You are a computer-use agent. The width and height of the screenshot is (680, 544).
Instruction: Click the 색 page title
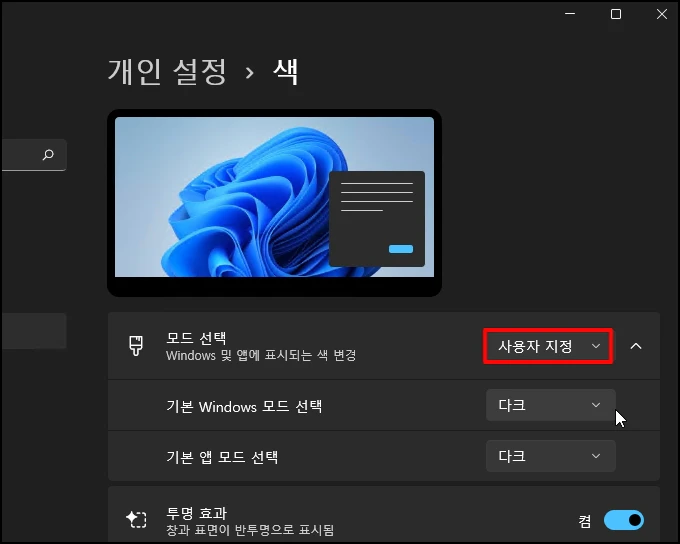[286, 72]
